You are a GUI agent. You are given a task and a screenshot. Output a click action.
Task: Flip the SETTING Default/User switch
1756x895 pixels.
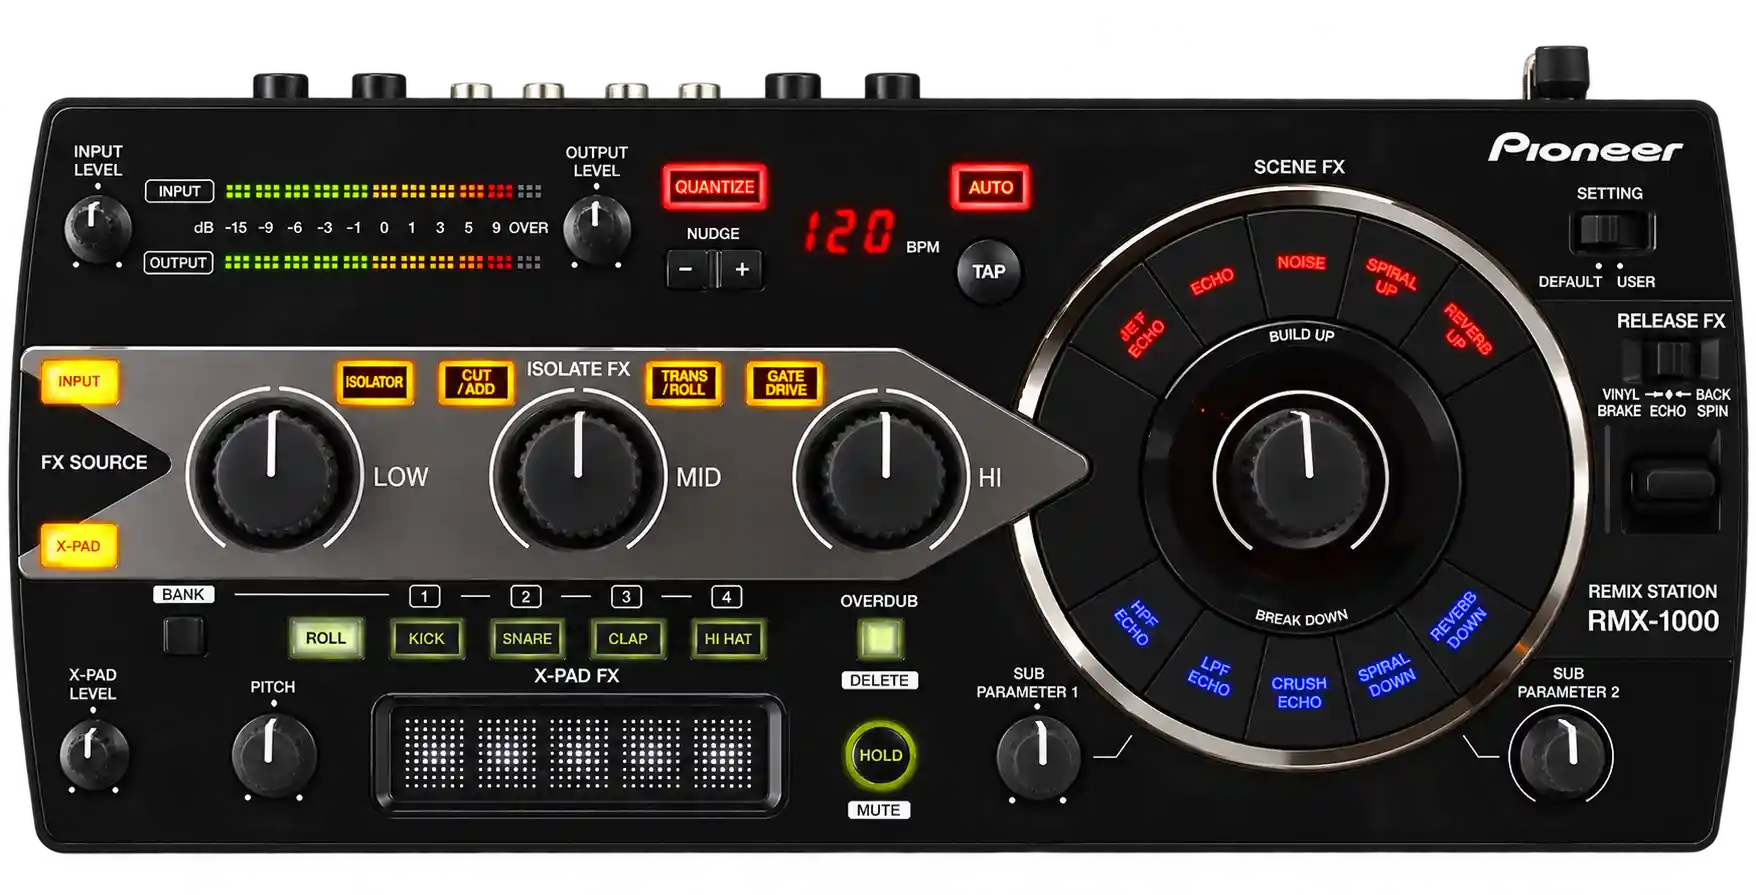pos(1611,232)
